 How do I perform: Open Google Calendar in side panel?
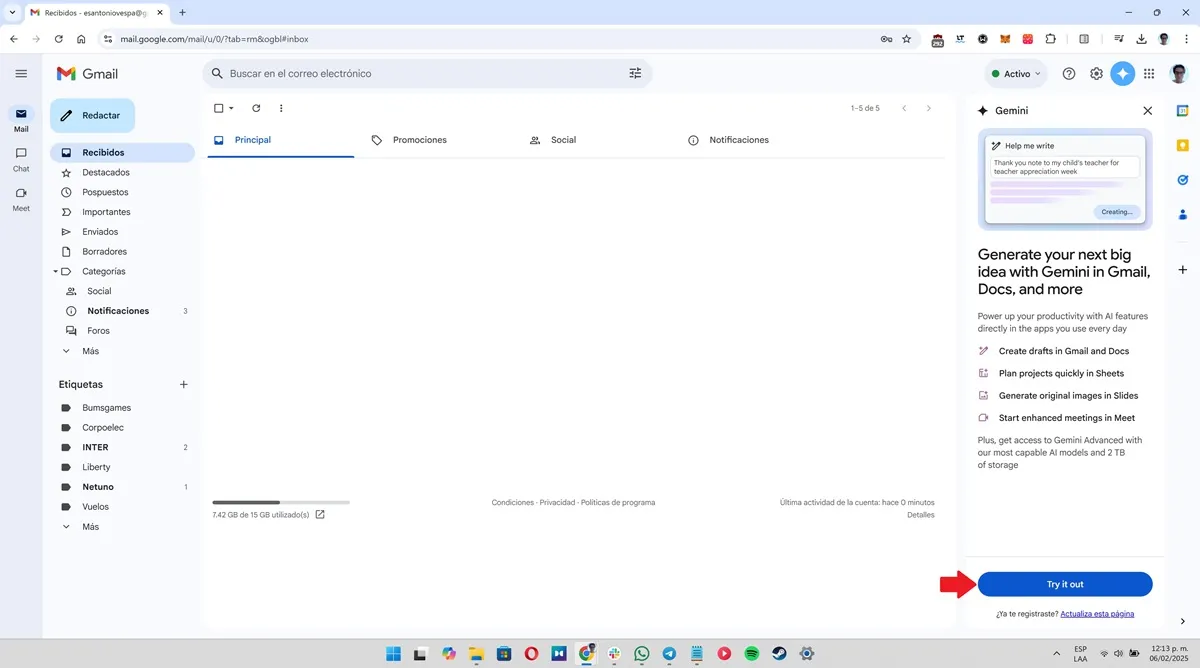click(x=1182, y=110)
